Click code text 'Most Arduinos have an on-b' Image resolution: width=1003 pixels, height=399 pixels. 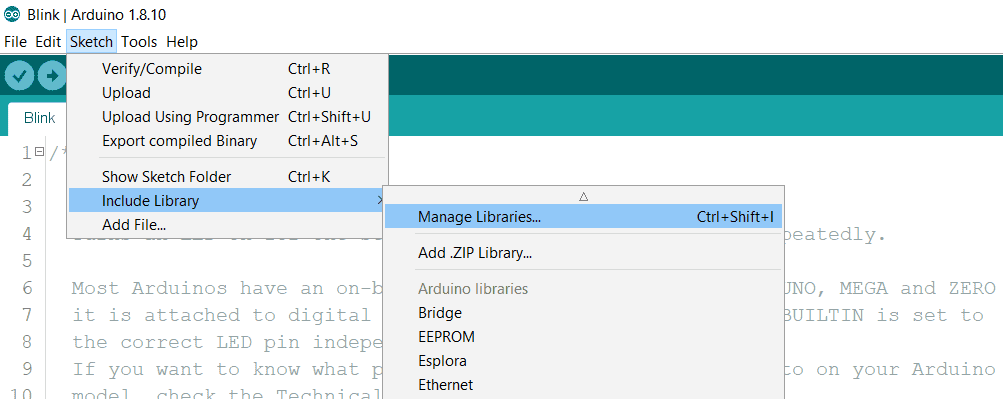click(x=226, y=288)
